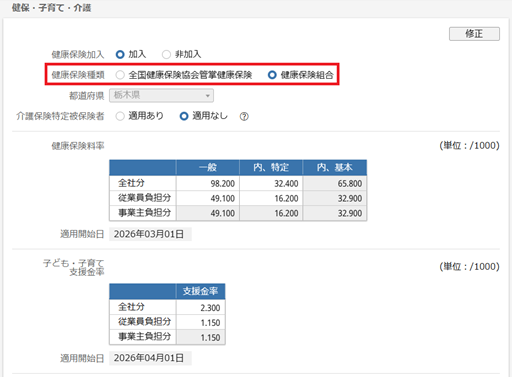The image size is (512, 377).
Task: Click the 従業員負担分 一般 49.100 cell
Action: tap(208, 198)
